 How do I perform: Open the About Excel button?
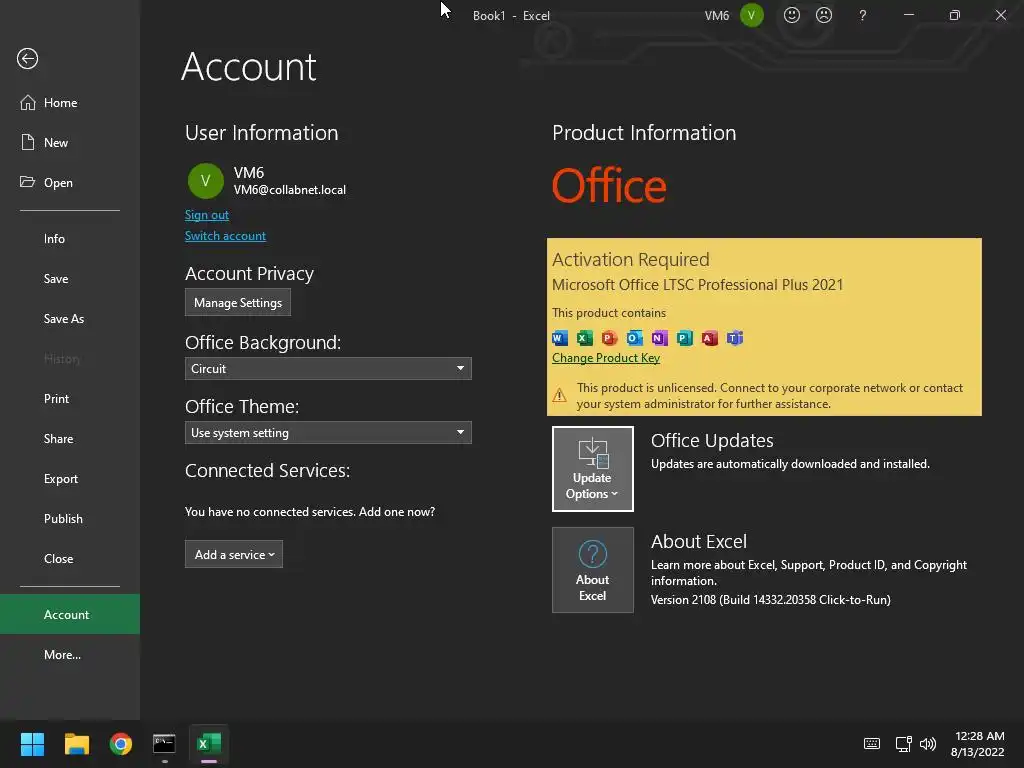click(592, 570)
